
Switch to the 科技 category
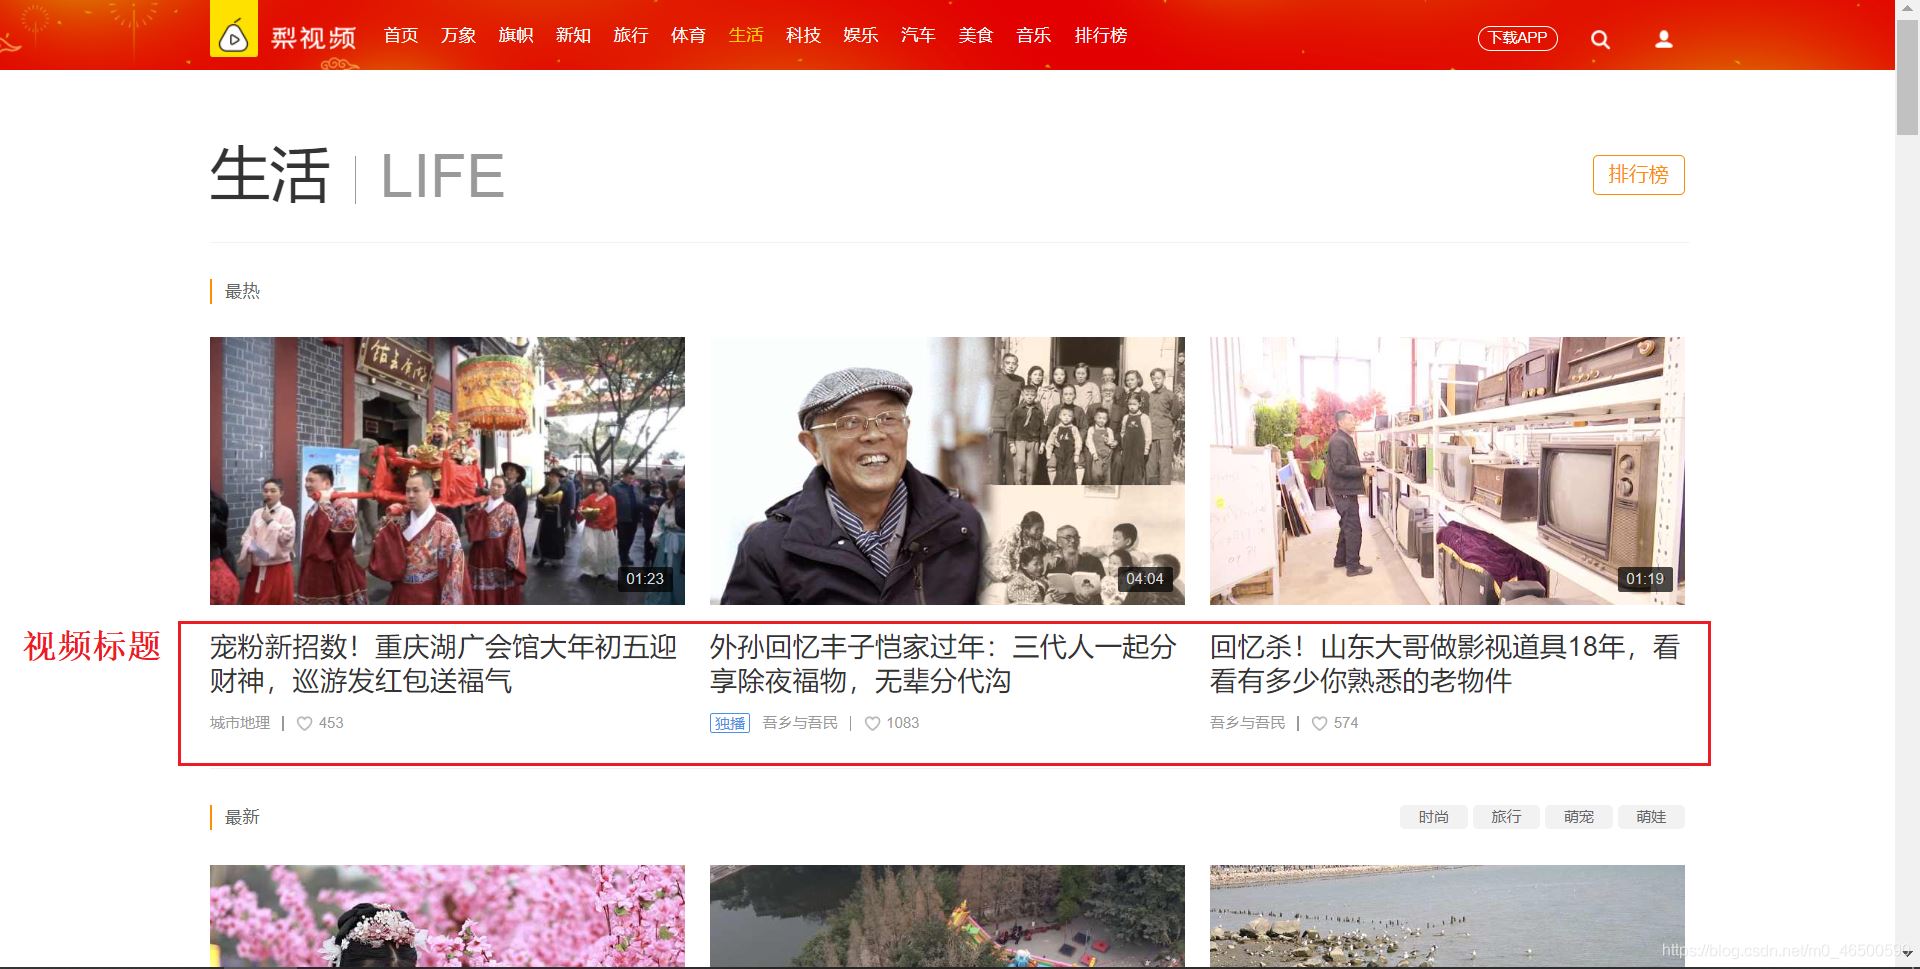click(x=803, y=36)
